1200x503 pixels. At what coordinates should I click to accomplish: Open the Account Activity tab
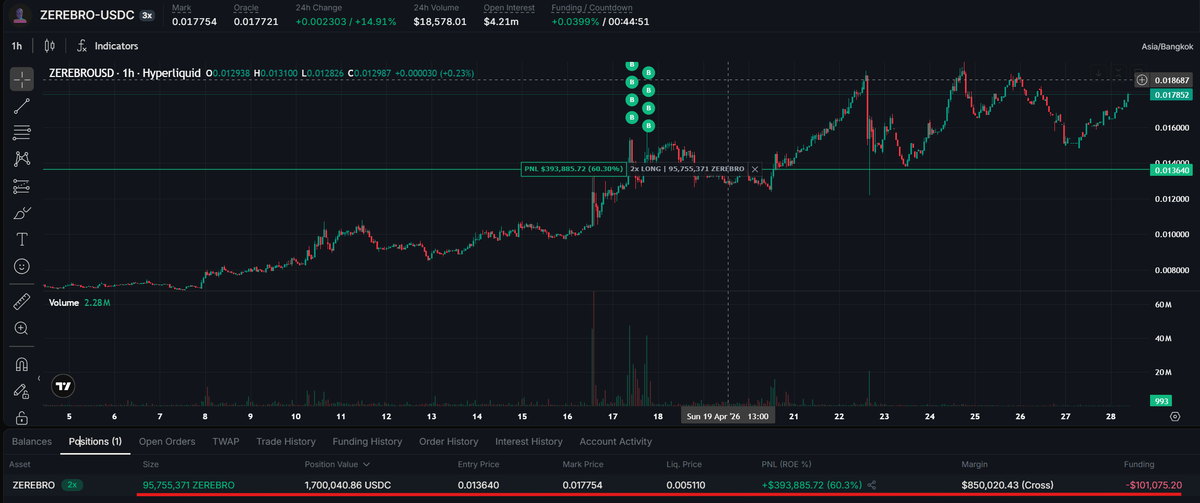pos(615,441)
